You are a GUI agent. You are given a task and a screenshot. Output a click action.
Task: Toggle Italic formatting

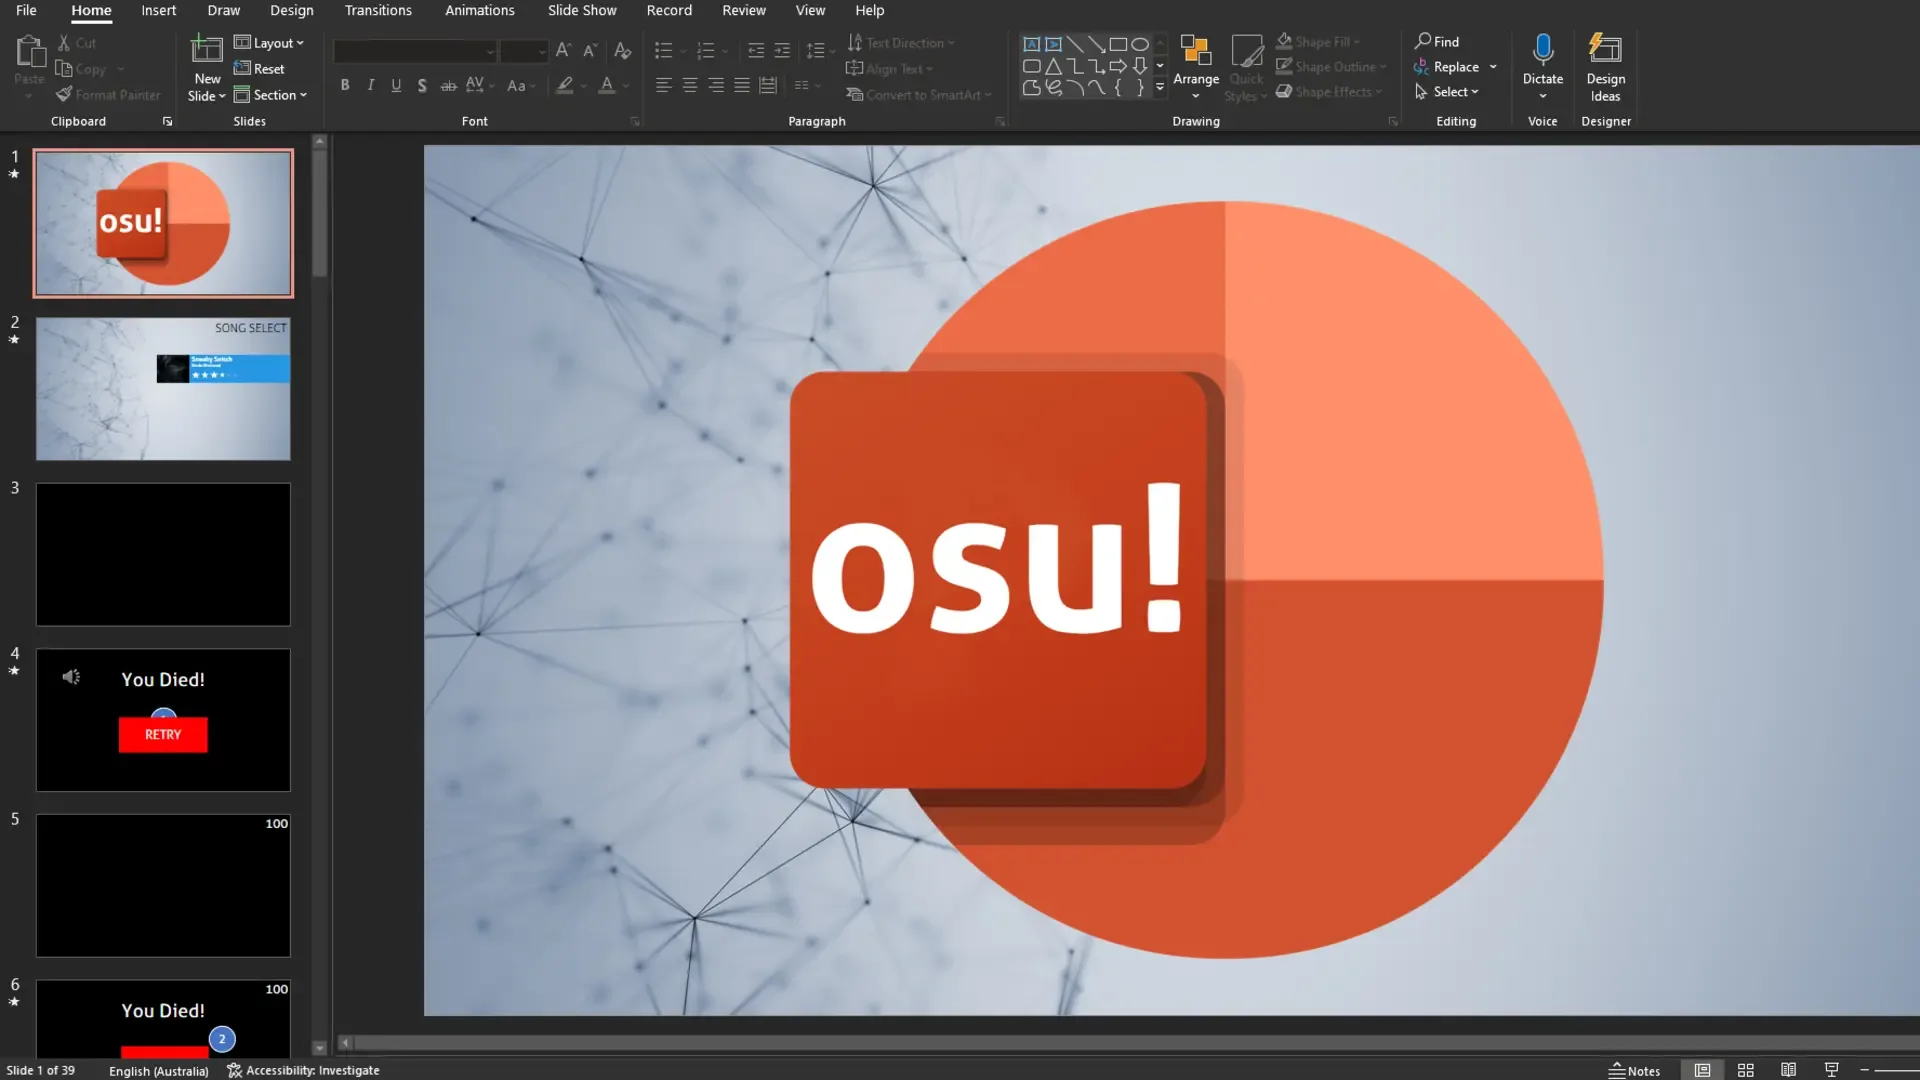tap(371, 85)
